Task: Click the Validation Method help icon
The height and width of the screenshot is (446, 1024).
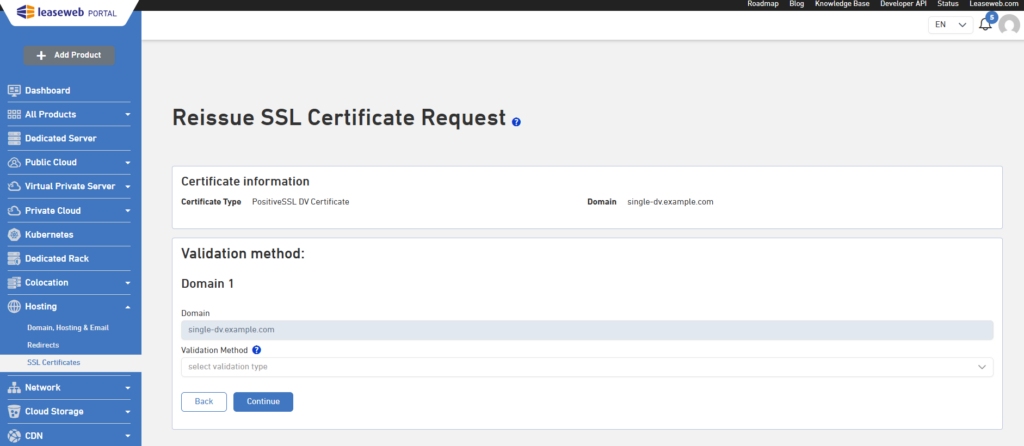Action: pos(257,350)
